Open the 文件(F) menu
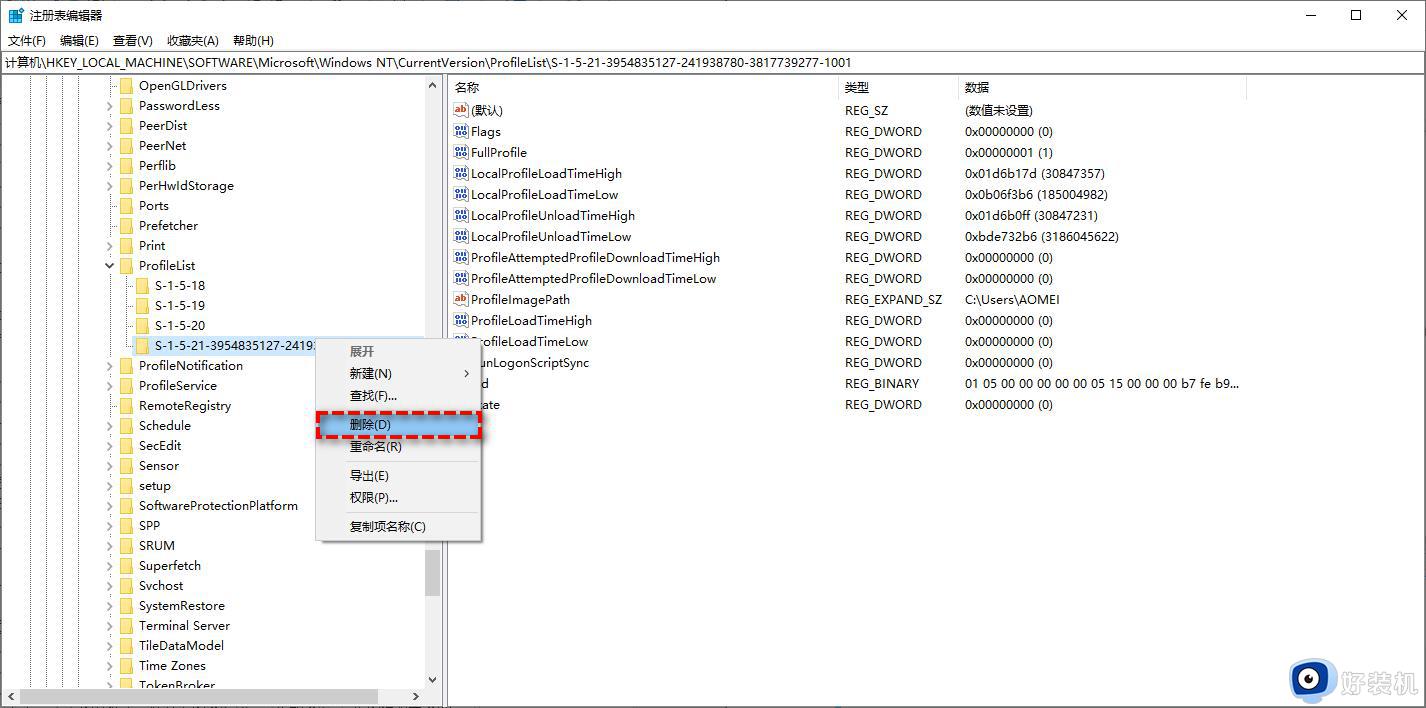1426x708 pixels. point(27,41)
